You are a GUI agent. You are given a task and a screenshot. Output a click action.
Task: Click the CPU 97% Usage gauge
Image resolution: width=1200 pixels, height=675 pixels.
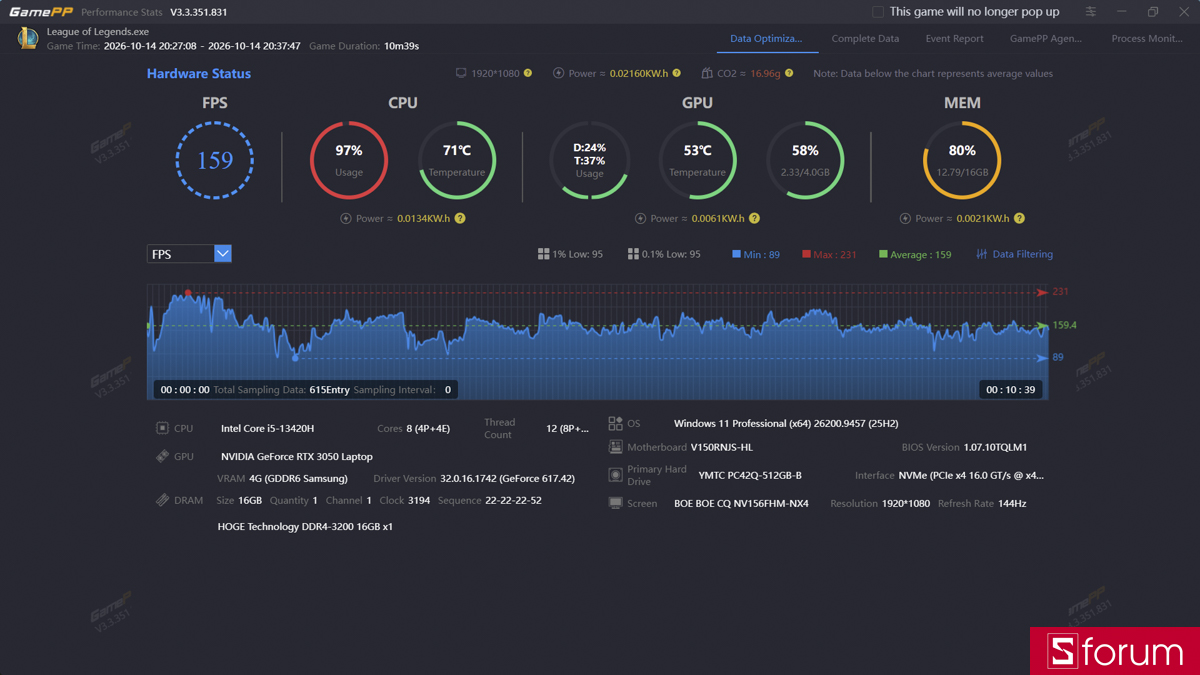tap(349, 160)
